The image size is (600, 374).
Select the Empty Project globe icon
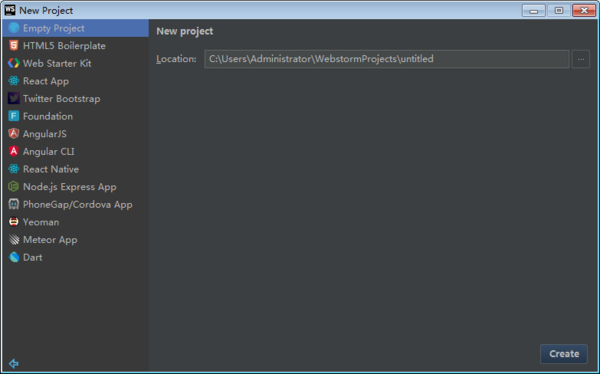point(14,28)
